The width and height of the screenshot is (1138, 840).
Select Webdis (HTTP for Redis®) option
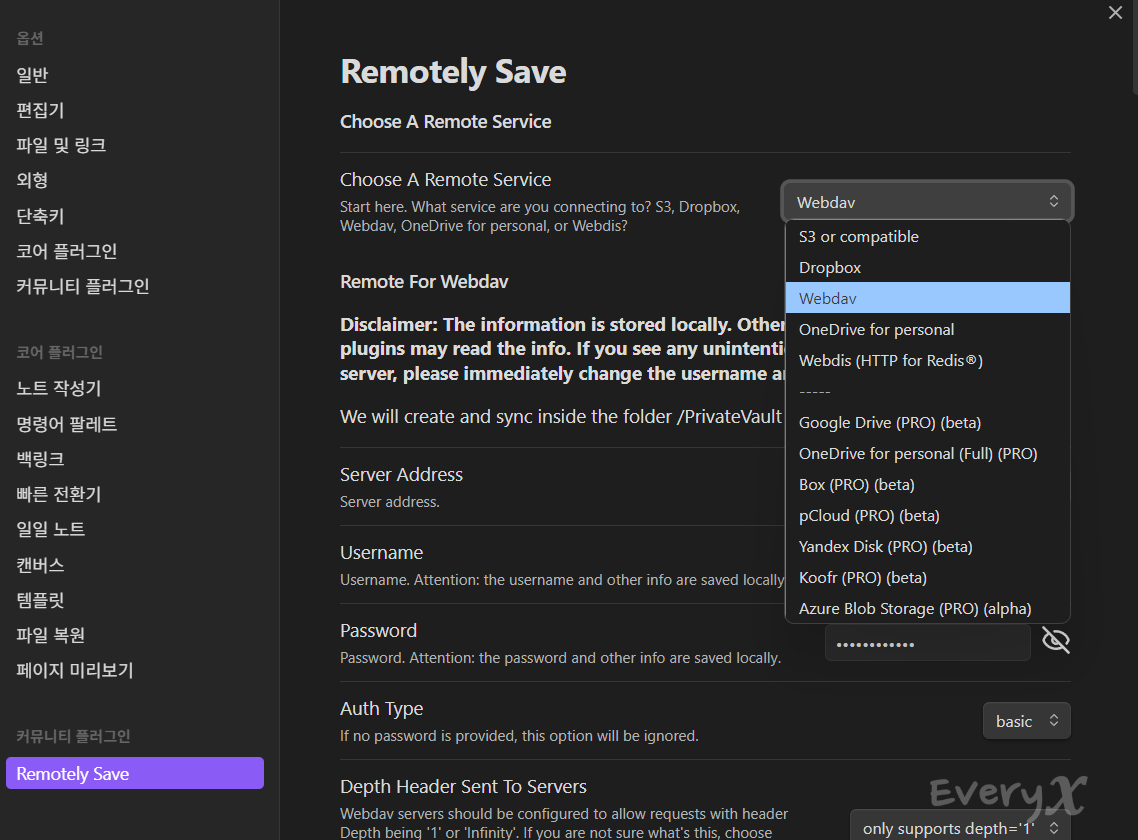928,361
